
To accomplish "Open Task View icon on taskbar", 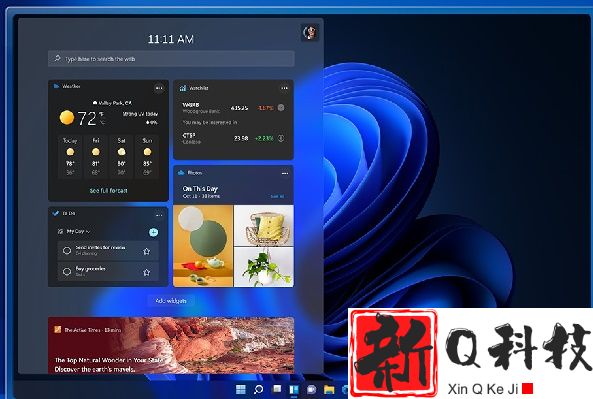I will pyautogui.click(x=277, y=389).
